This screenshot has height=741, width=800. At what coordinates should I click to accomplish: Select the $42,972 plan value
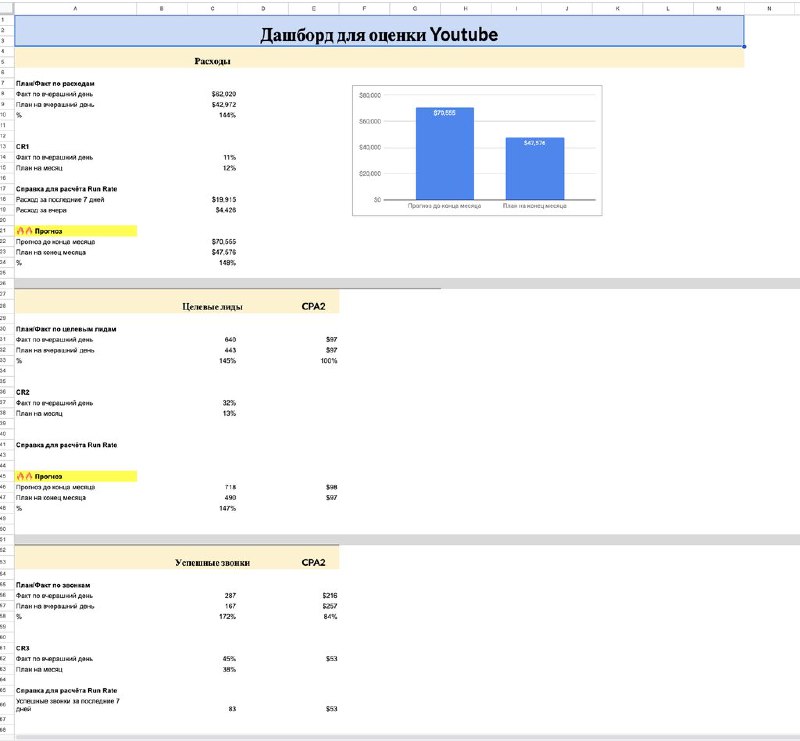point(223,105)
